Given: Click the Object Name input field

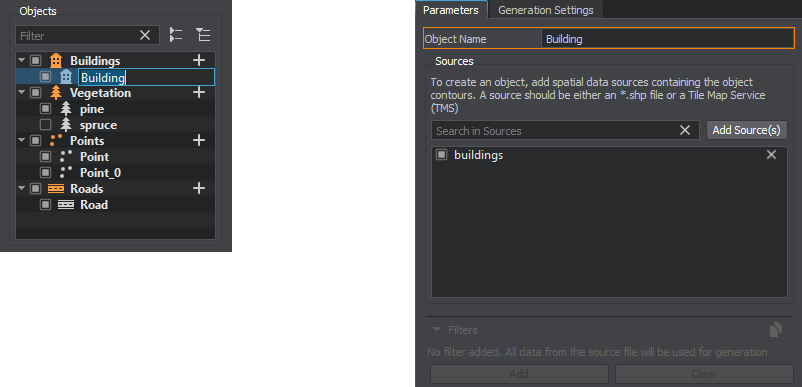Looking at the screenshot, I should pos(667,39).
